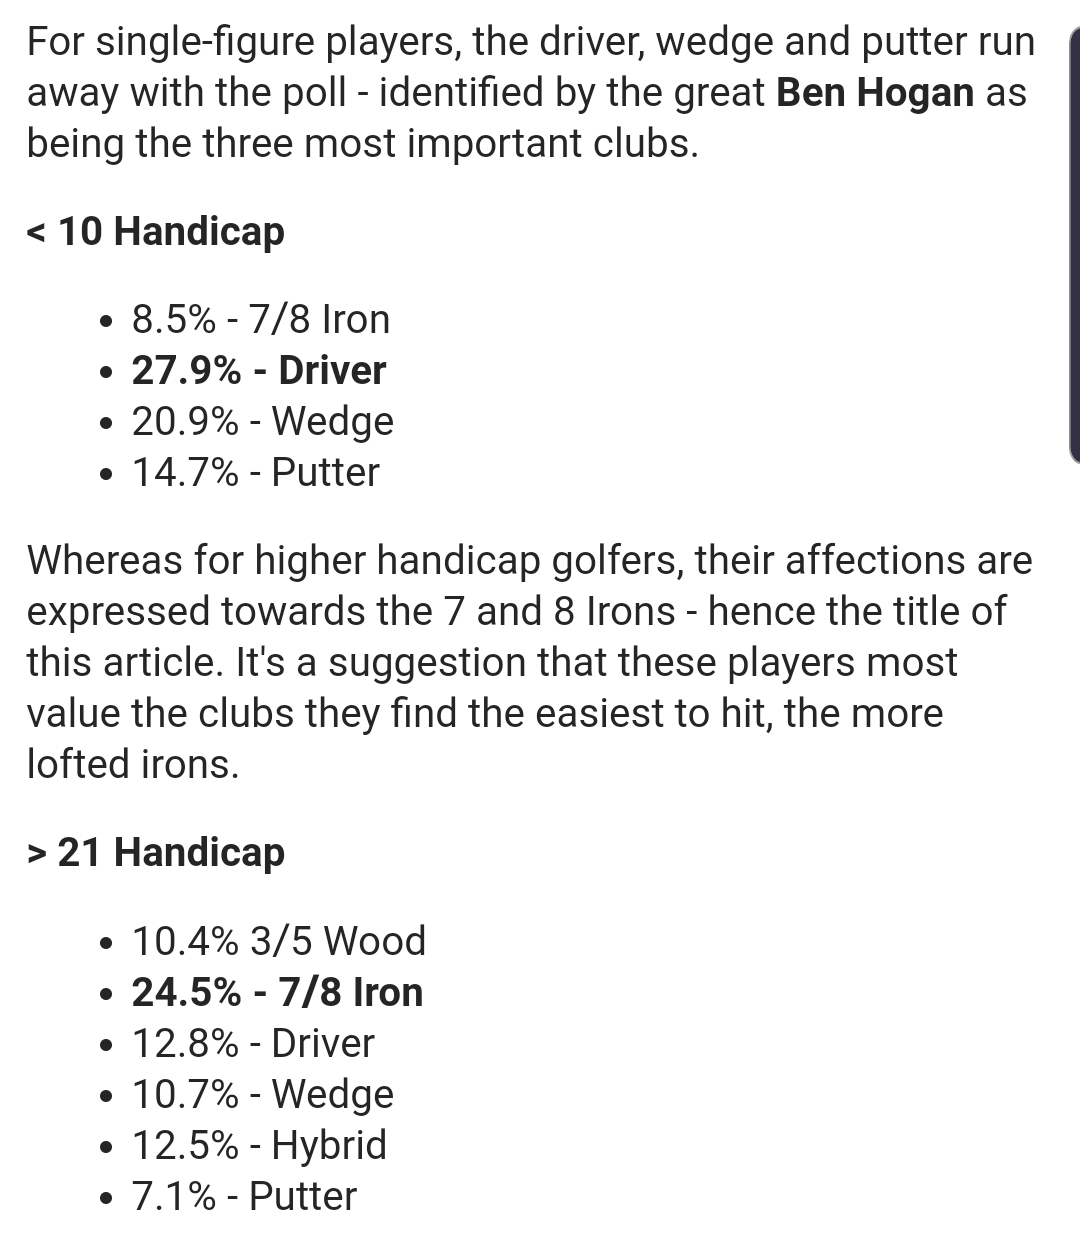Click the bold '24.5% - 7/8 Iron' entry

[277, 992]
